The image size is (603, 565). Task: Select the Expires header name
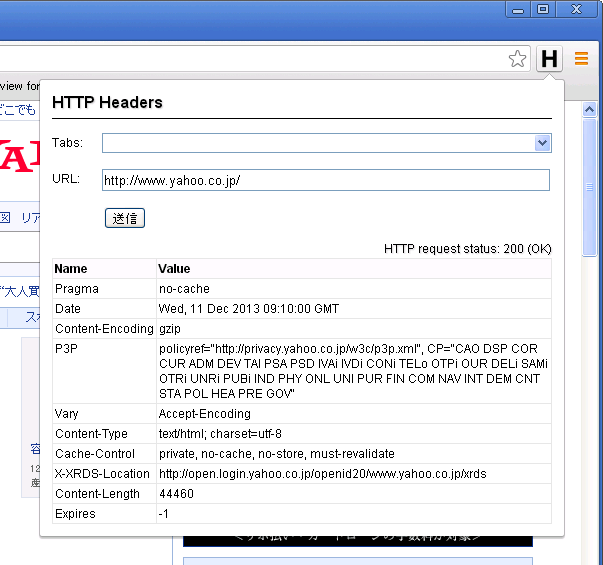[x=75, y=514]
